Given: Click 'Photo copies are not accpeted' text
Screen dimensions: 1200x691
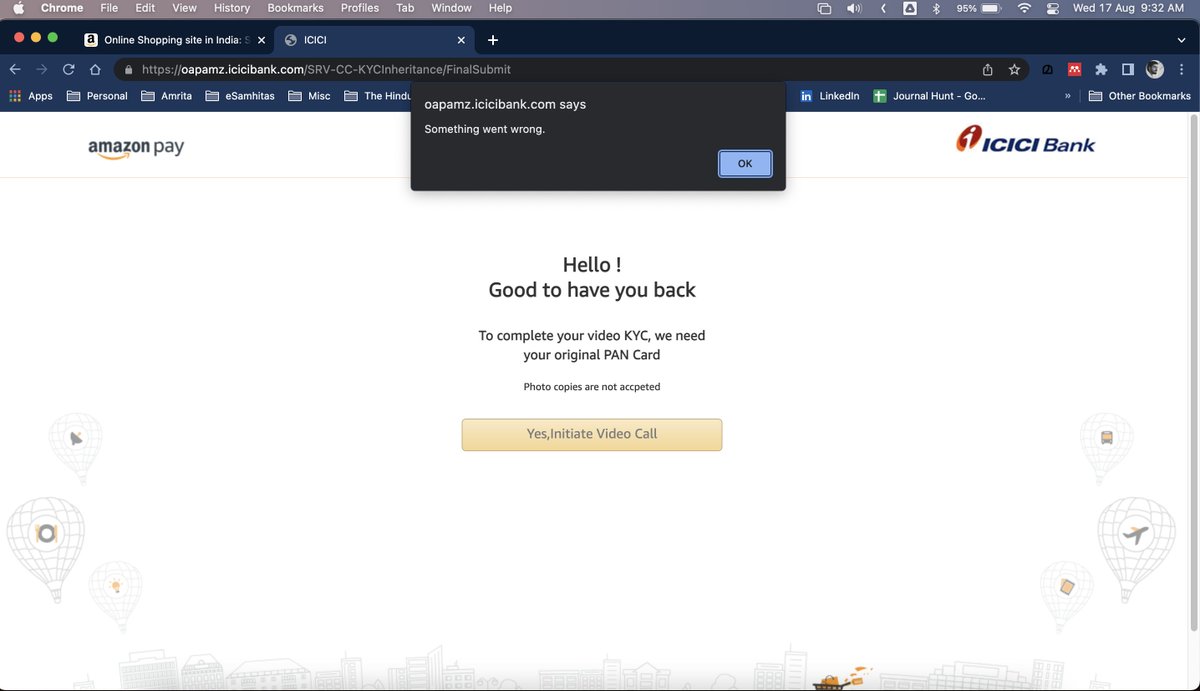Looking at the screenshot, I should click(x=592, y=386).
